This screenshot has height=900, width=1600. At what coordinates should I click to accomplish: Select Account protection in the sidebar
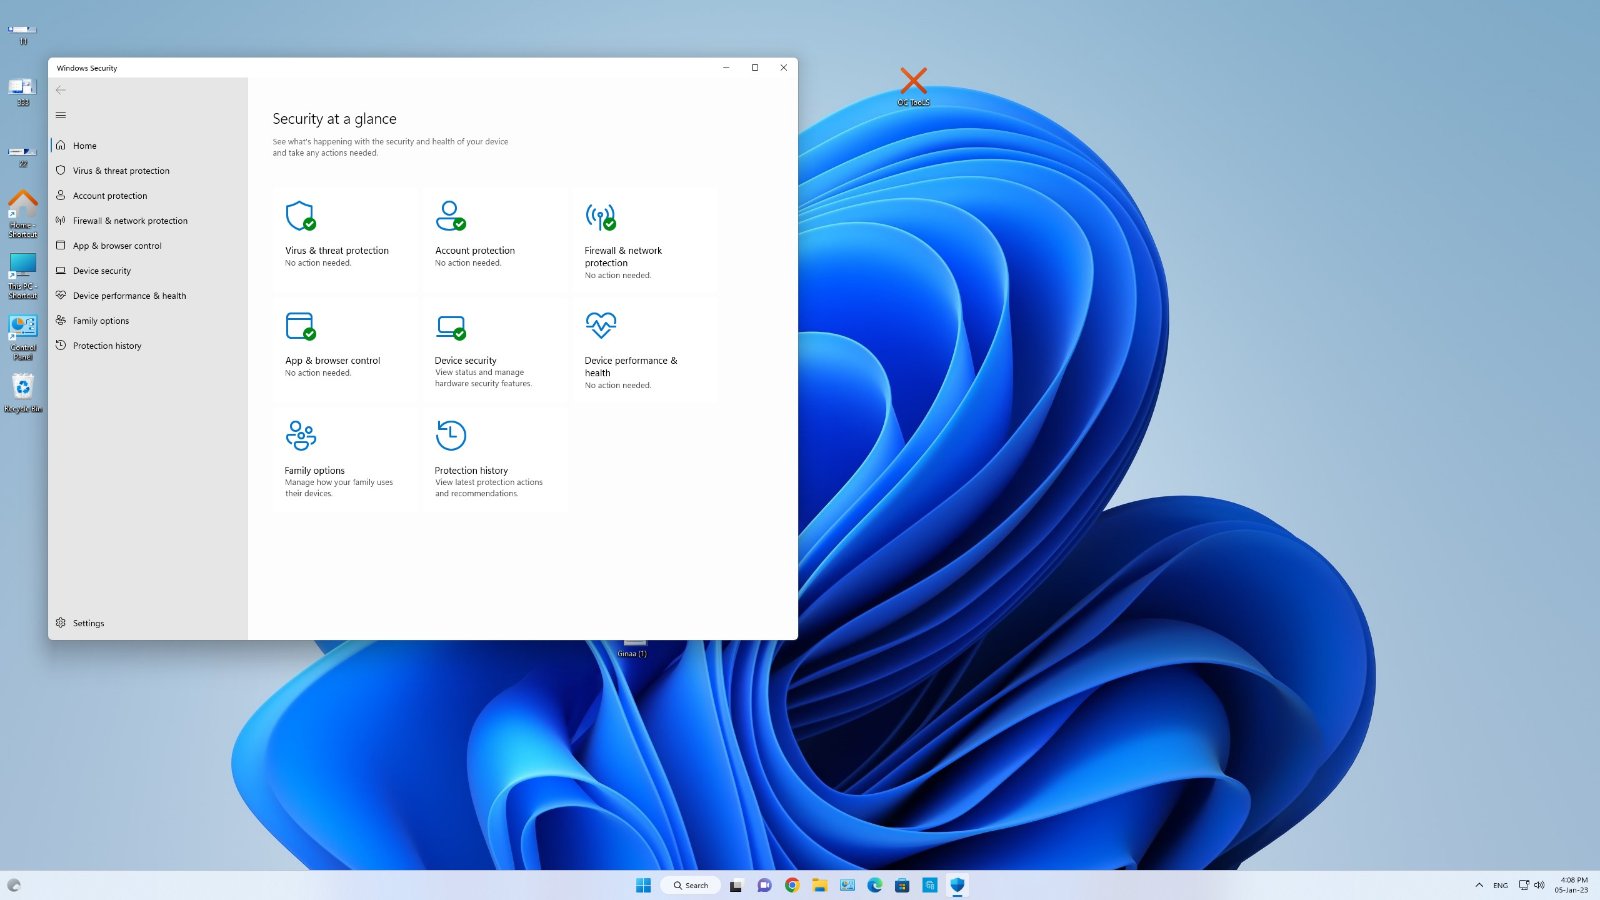148,195
